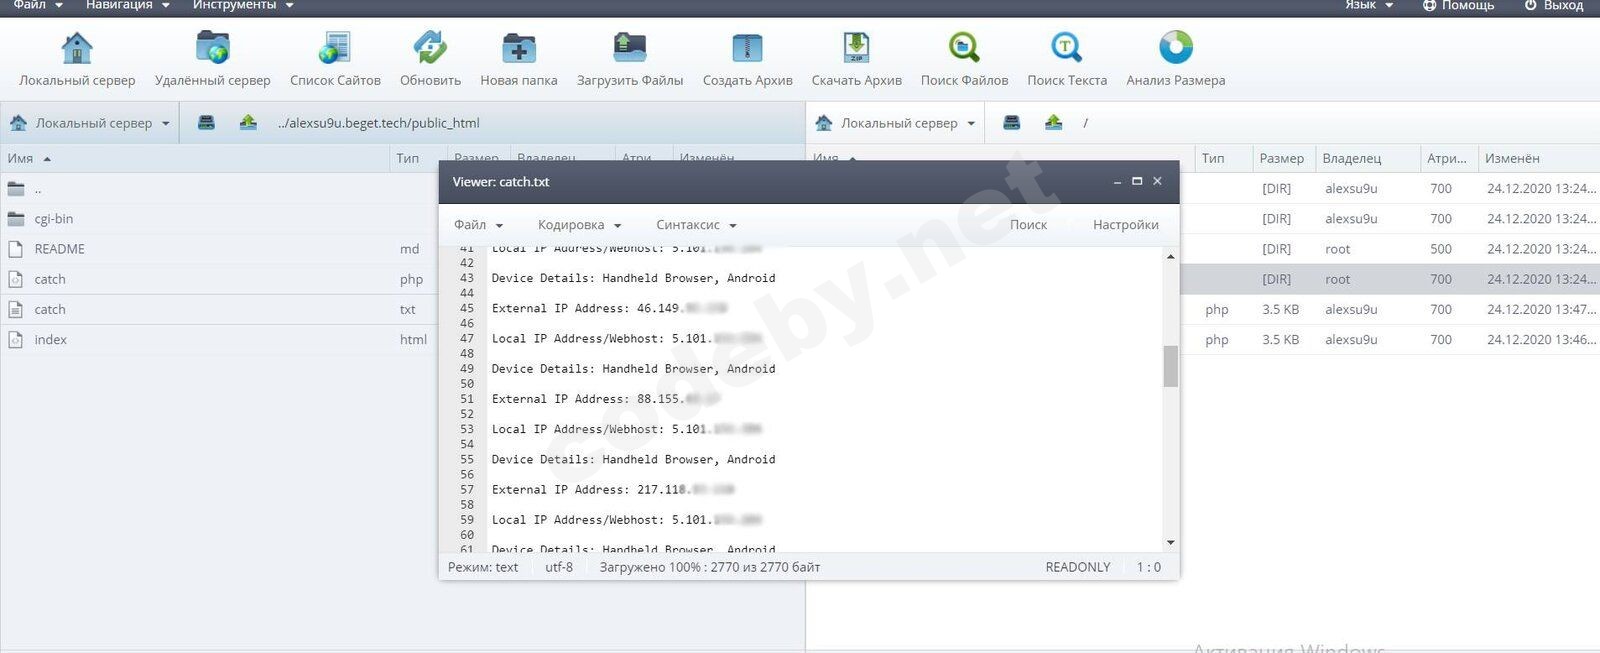The width and height of the screenshot is (1600, 653).
Task: Click the left panel public_html path field
Action: [x=379, y=123]
